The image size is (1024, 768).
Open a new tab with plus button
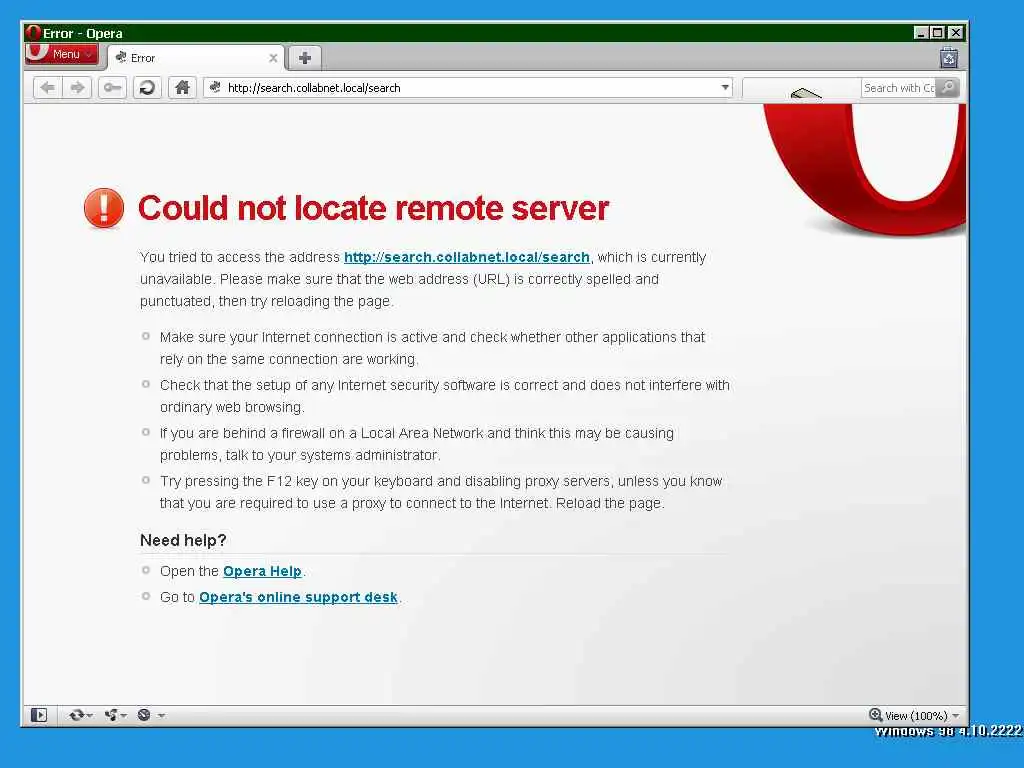(304, 58)
